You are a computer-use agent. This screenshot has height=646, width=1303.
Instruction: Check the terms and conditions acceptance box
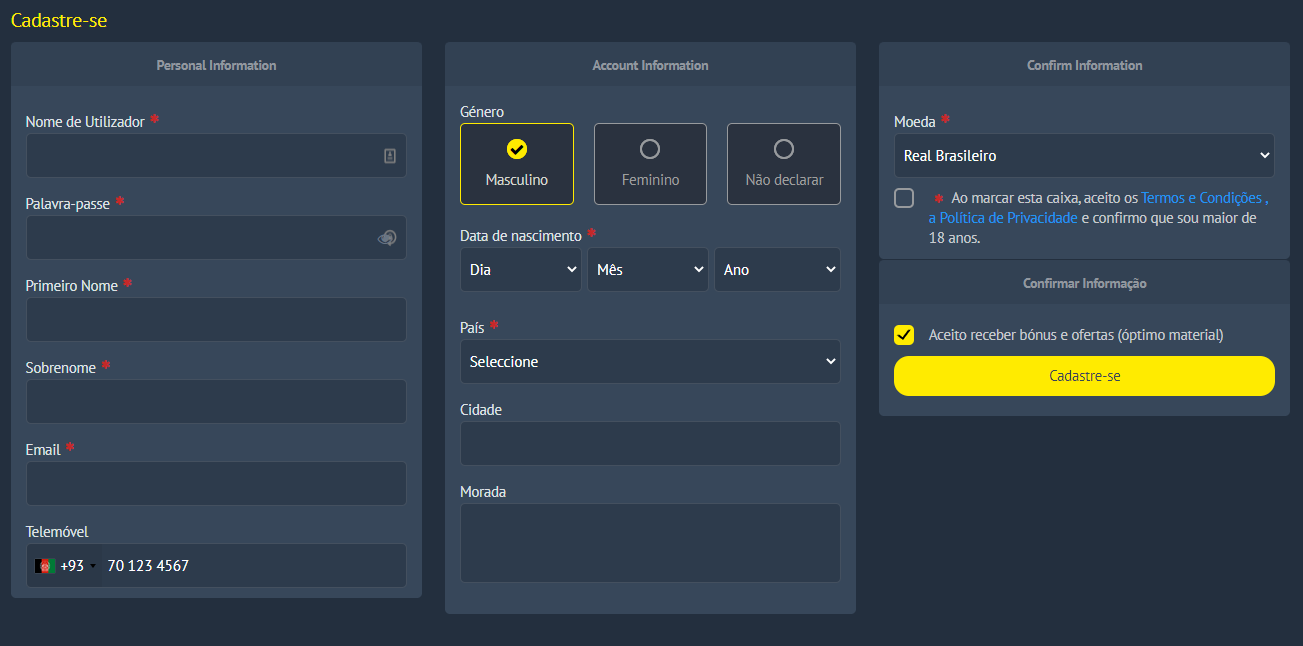point(904,198)
